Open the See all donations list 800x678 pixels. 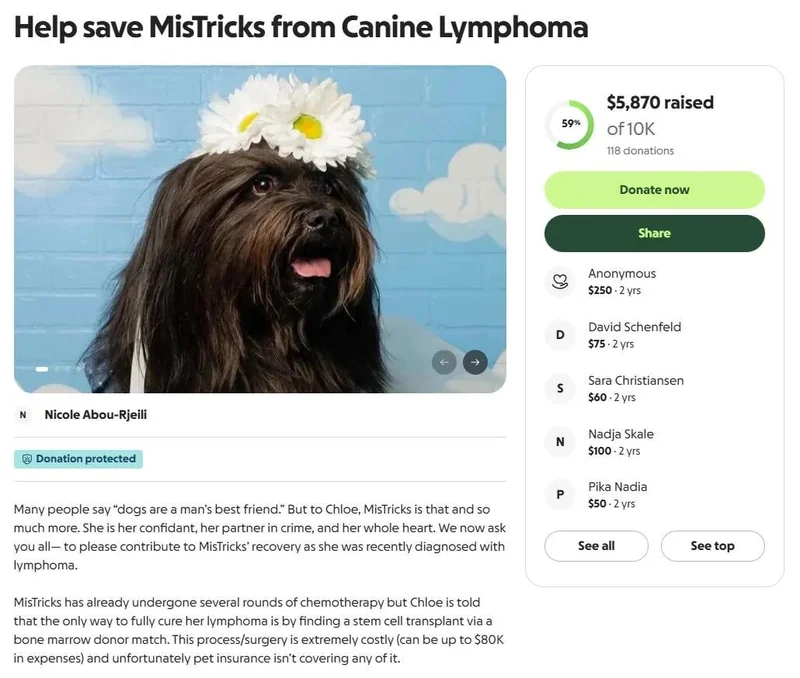click(x=596, y=546)
